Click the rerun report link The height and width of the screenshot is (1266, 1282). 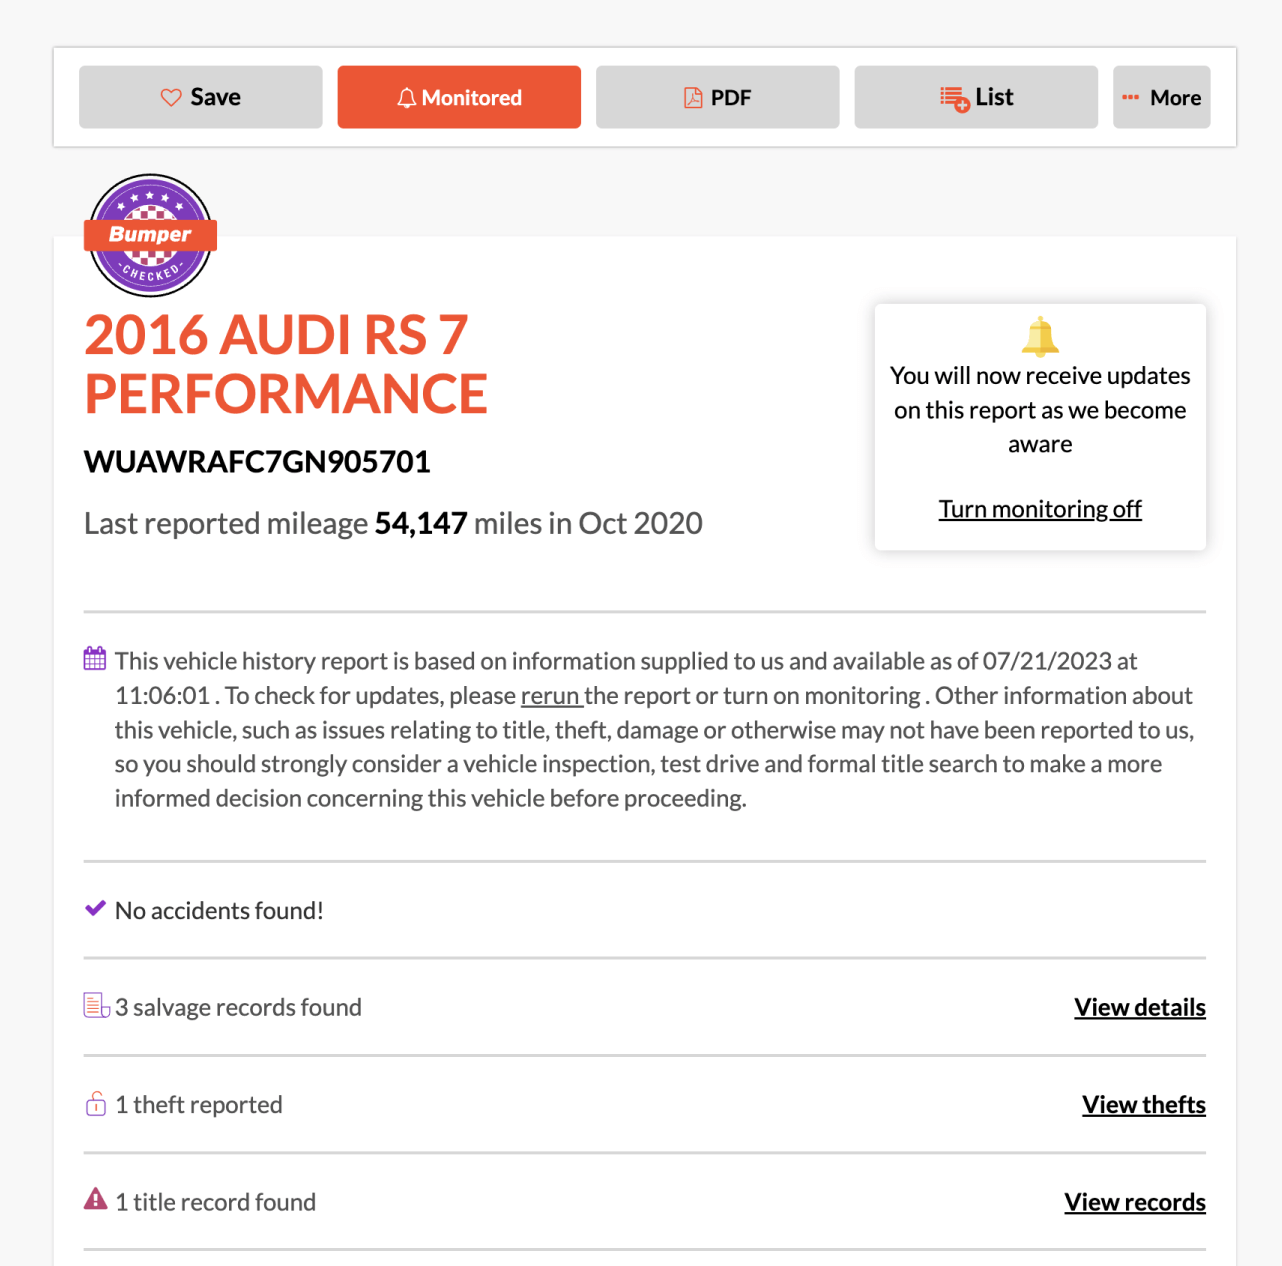tap(551, 696)
